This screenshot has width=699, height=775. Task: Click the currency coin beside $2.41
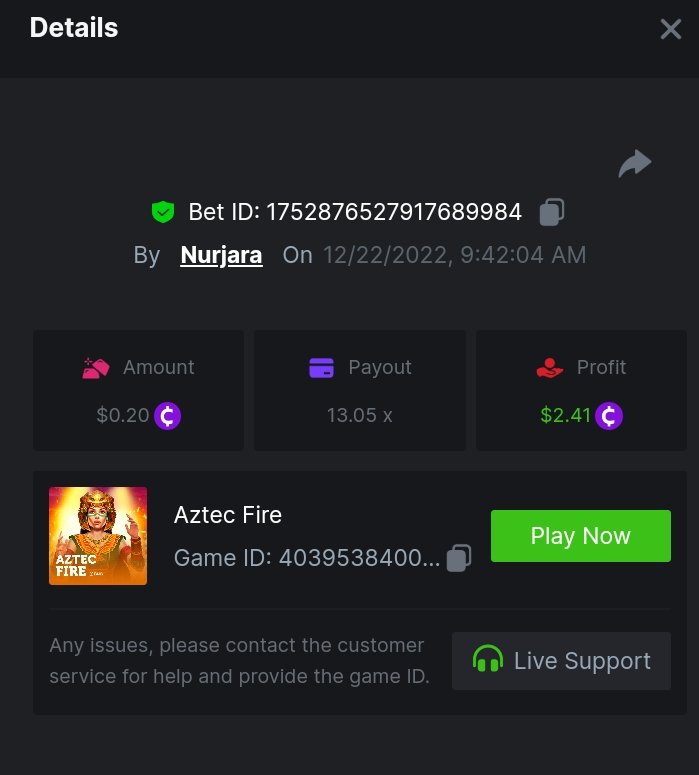609,415
